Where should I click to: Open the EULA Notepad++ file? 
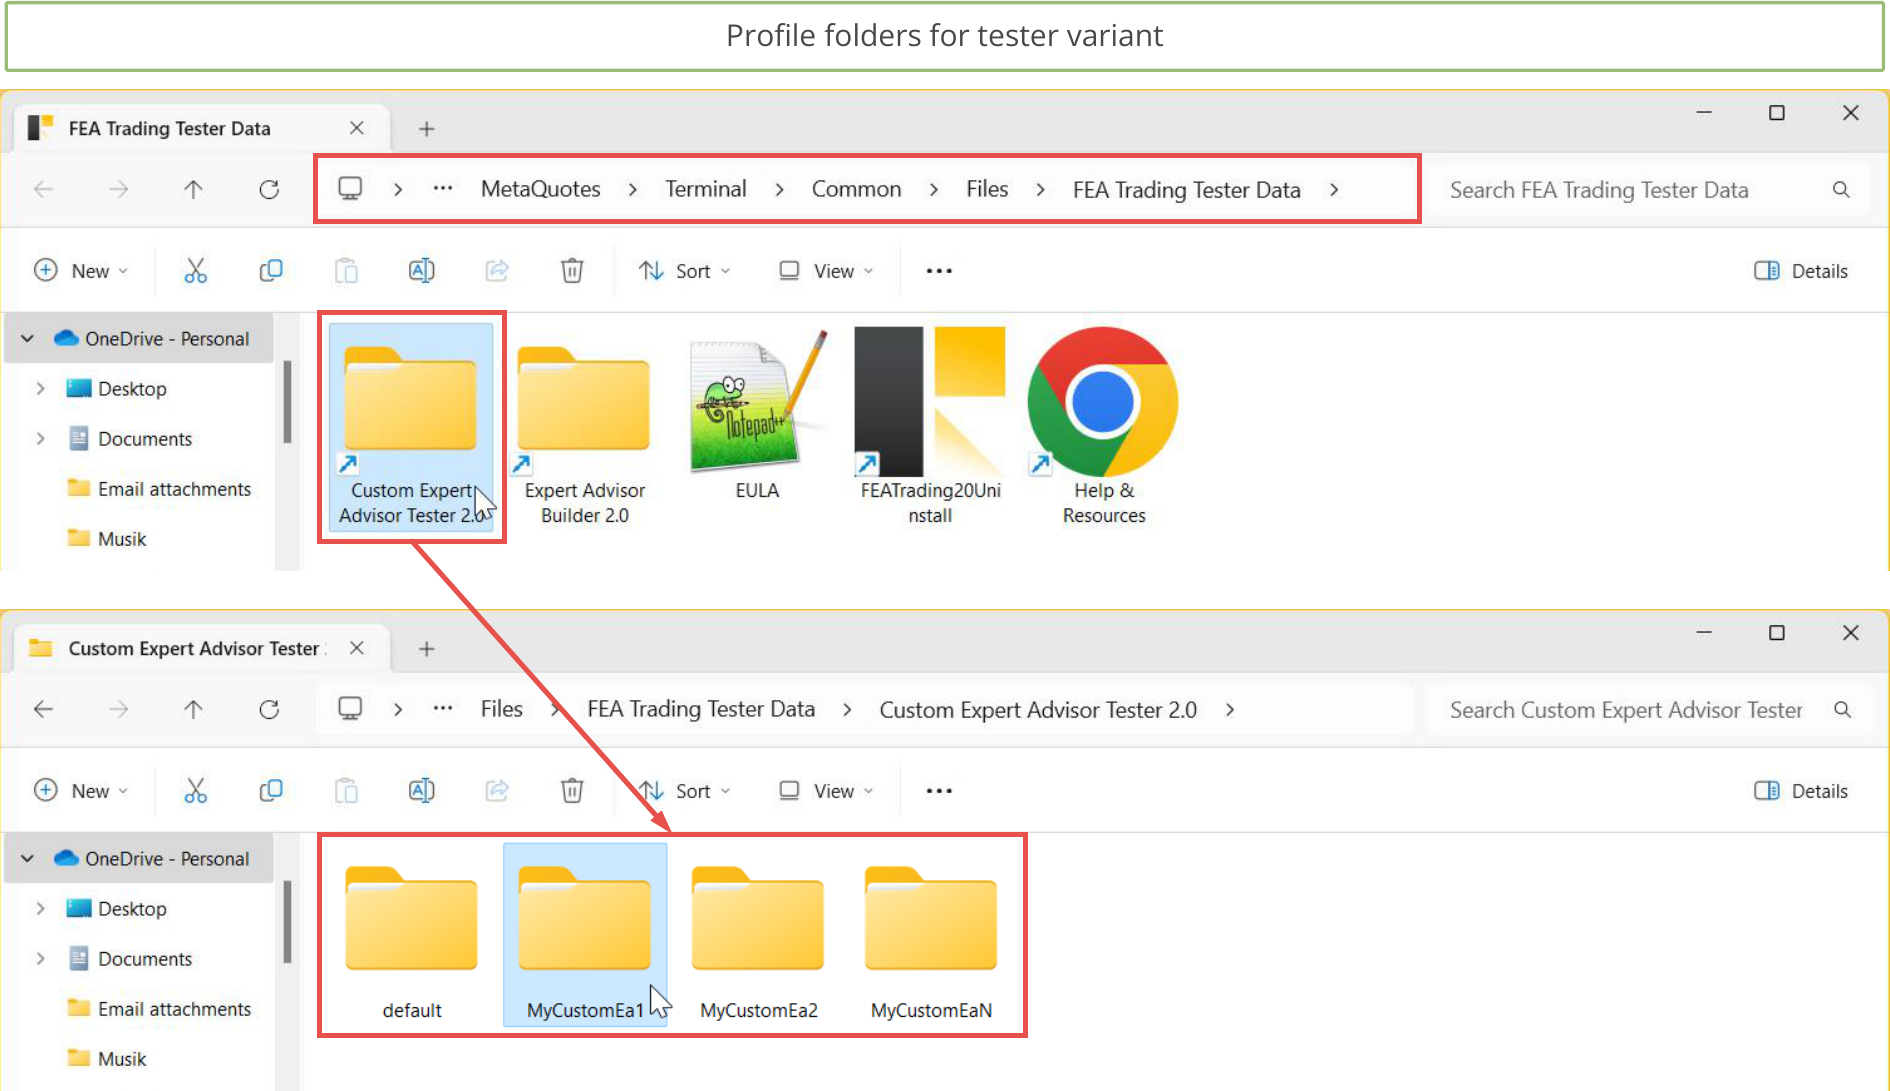click(x=757, y=416)
